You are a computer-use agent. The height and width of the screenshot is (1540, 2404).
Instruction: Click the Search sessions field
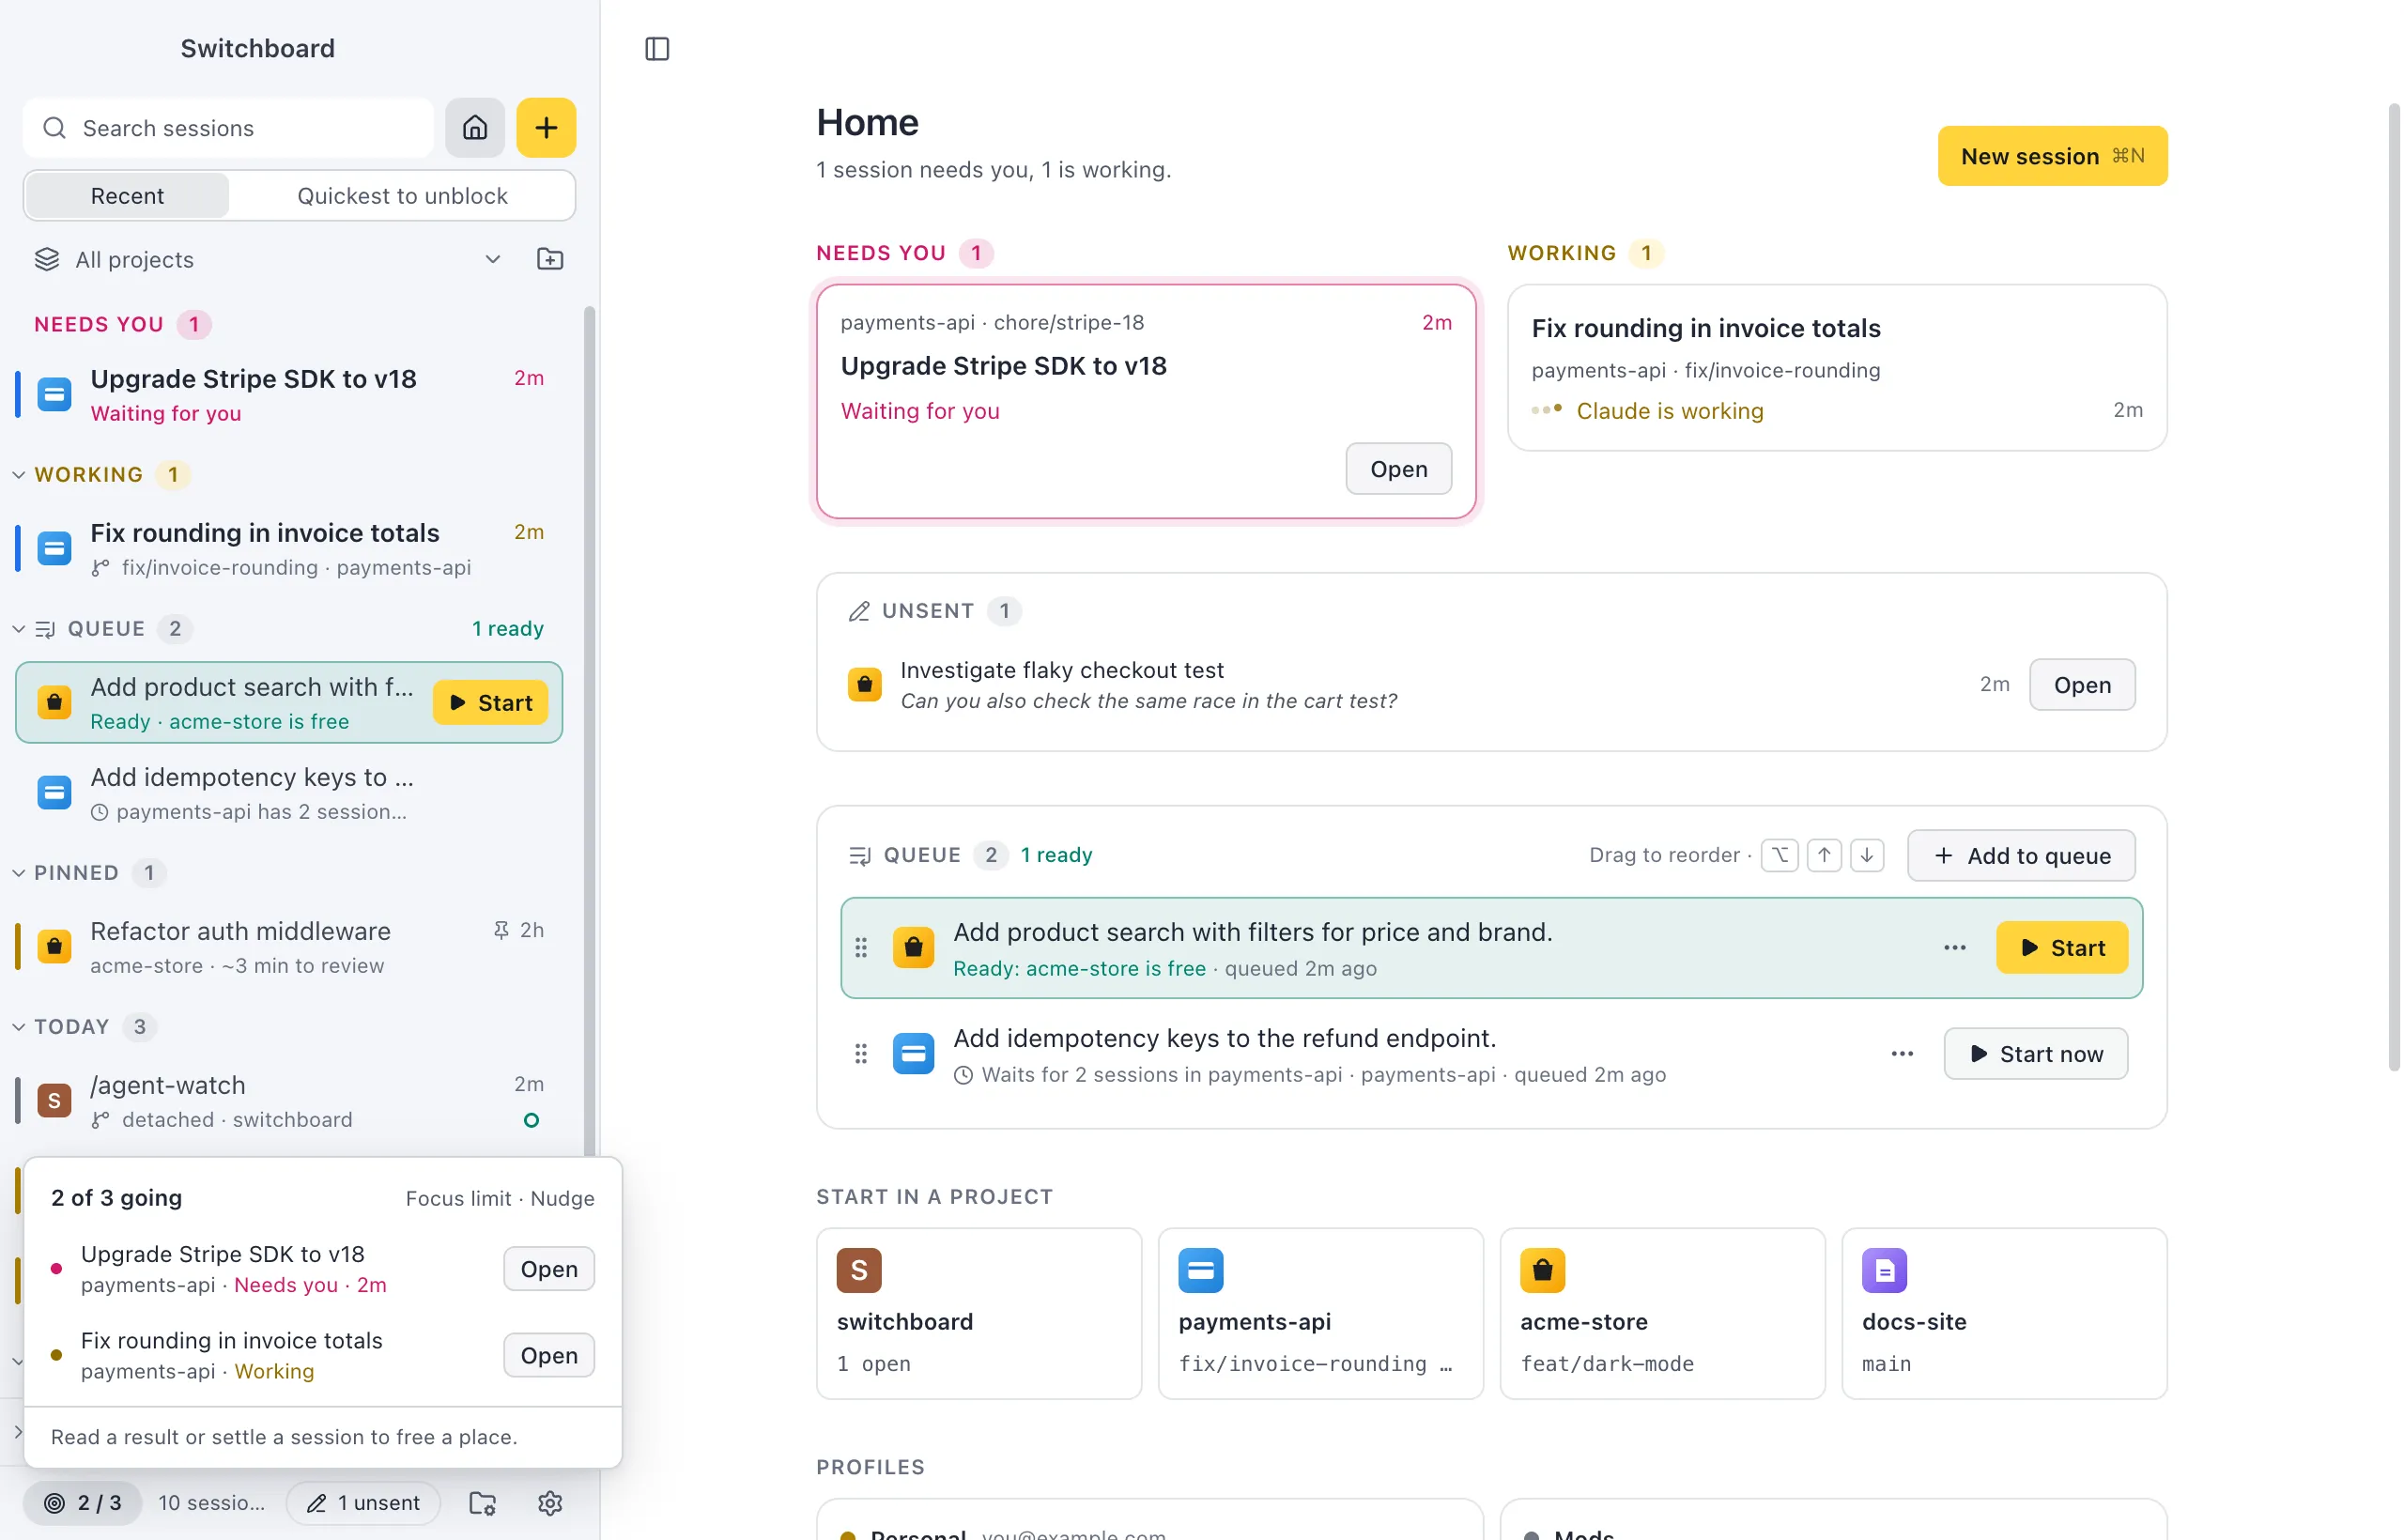tap(229, 128)
